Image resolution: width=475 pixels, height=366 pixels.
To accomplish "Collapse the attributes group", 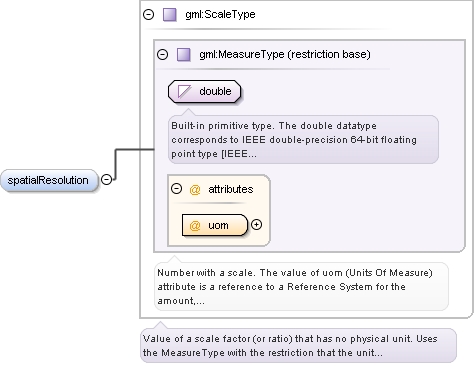I will [176, 189].
